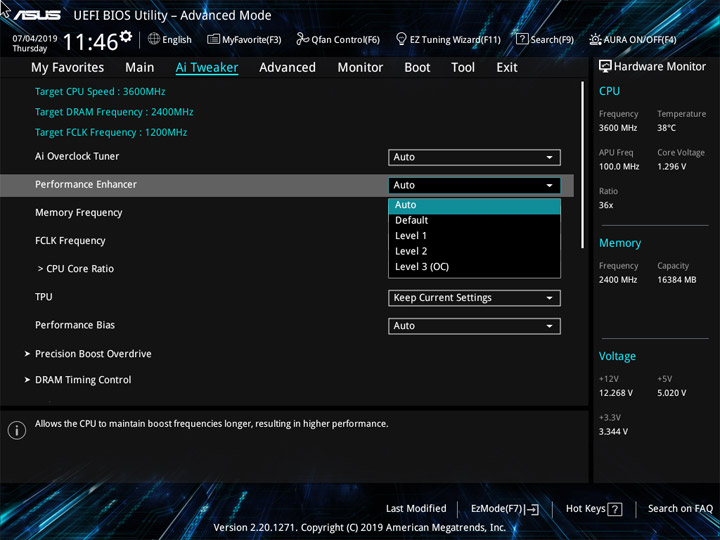
Task: Open the Monitor tab
Action: tap(360, 68)
